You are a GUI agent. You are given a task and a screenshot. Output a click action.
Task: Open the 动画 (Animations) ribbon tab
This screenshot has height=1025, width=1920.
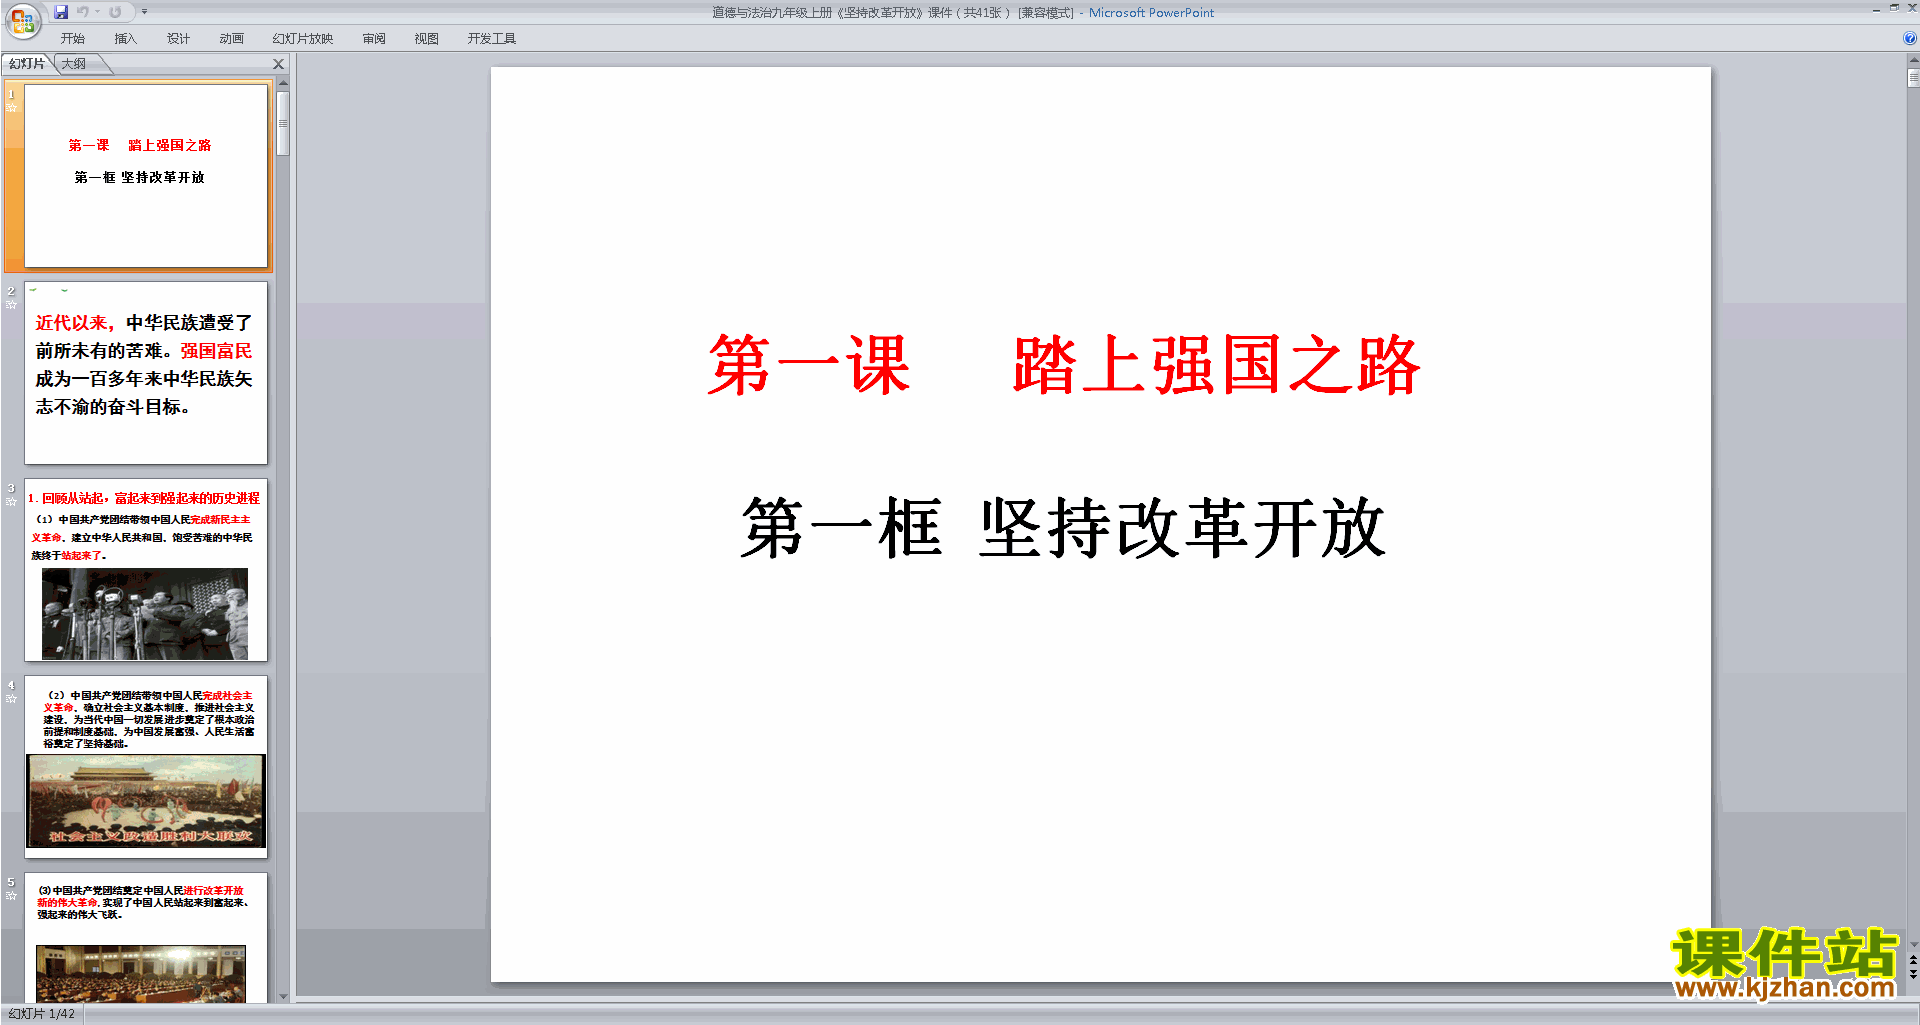[x=231, y=39]
